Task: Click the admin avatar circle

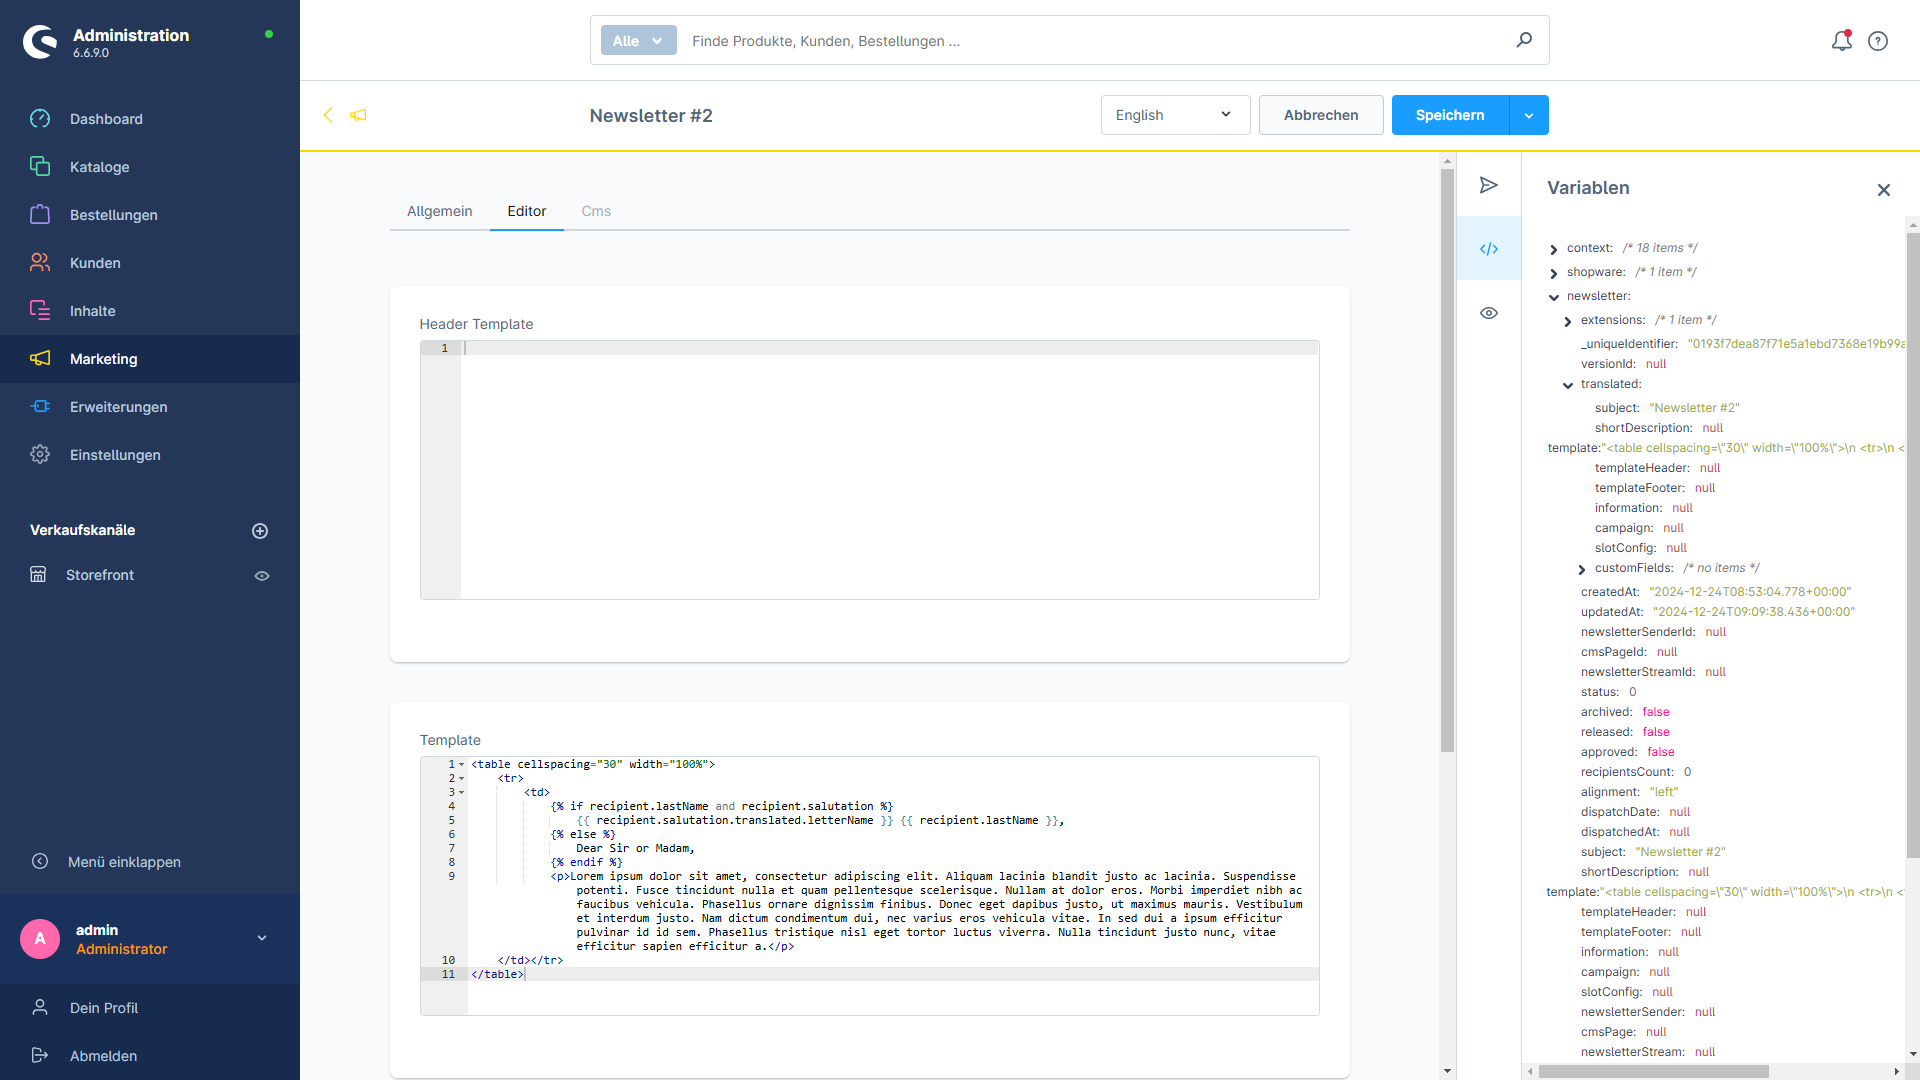Action: point(40,939)
